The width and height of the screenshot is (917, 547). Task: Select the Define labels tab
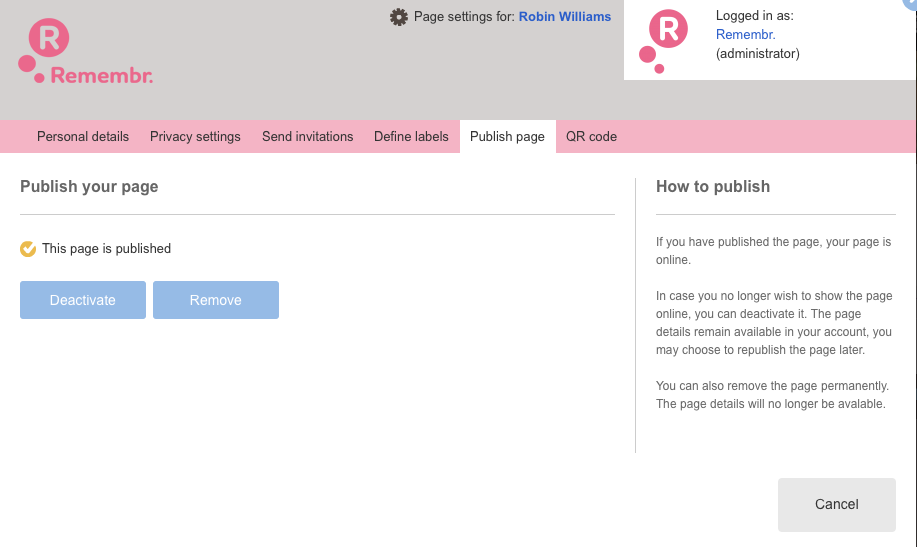pyautogui.click(x=411, y=137)
